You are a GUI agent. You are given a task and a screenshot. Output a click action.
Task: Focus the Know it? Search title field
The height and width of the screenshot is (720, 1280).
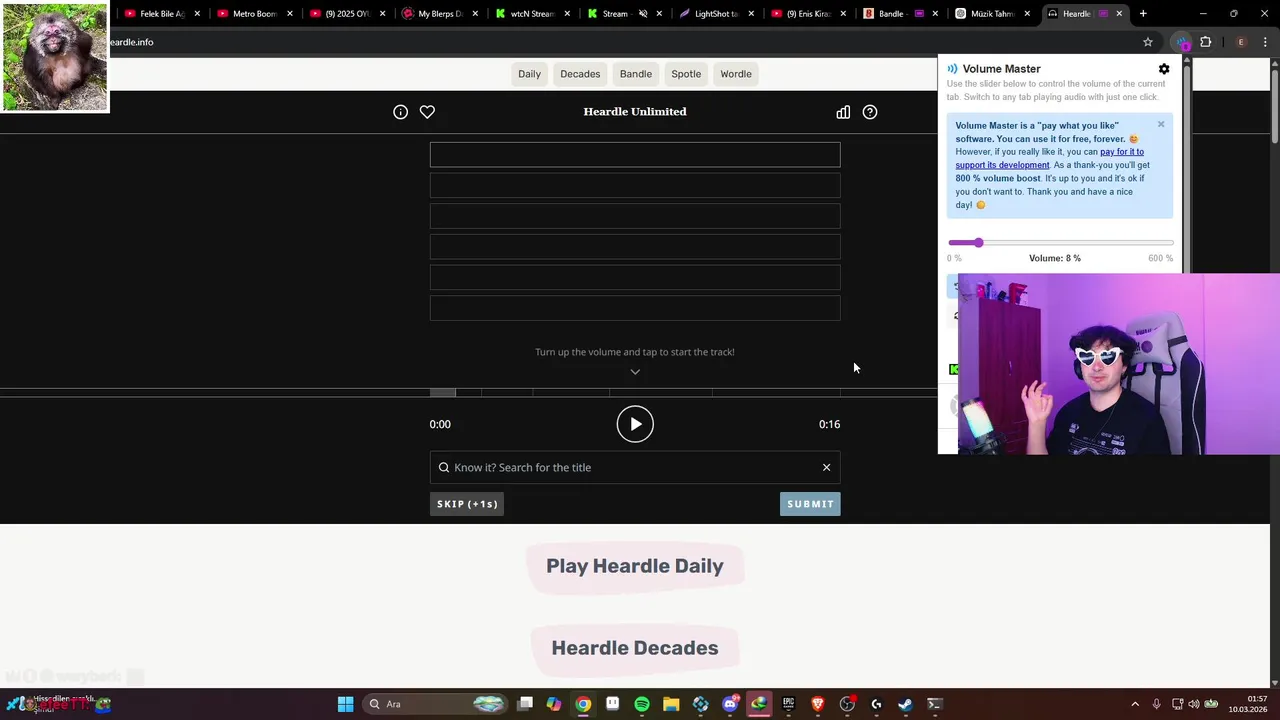pyautogui.click(x=635, y=467)
